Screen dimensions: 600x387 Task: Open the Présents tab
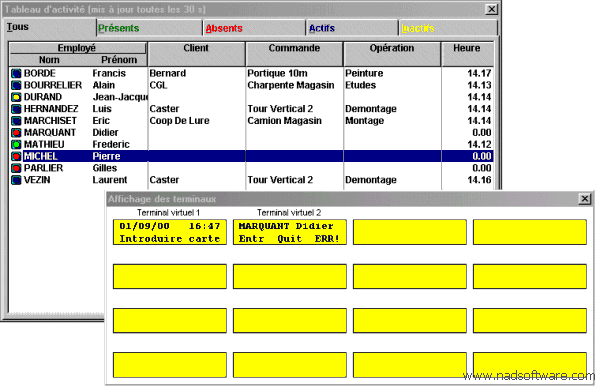pos(149,28)
